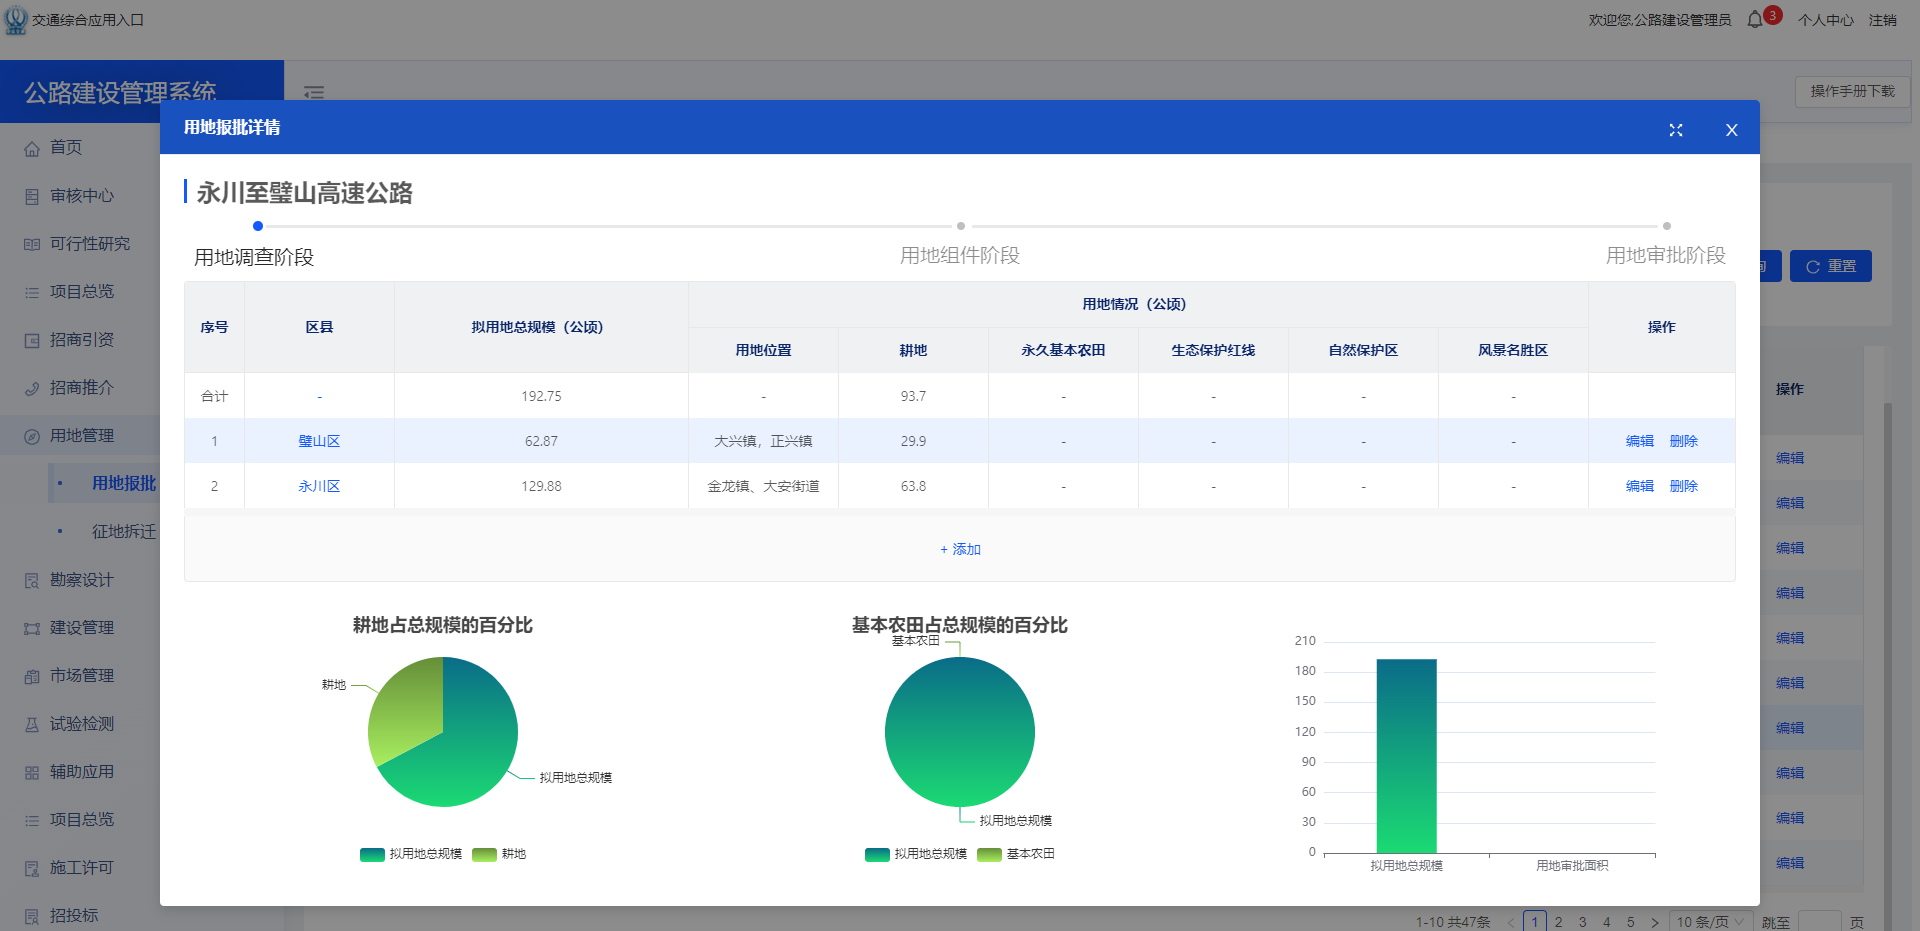Click the 施工许可 sidebar icon
Screen dimensions: 1920x931
(32, 868)
